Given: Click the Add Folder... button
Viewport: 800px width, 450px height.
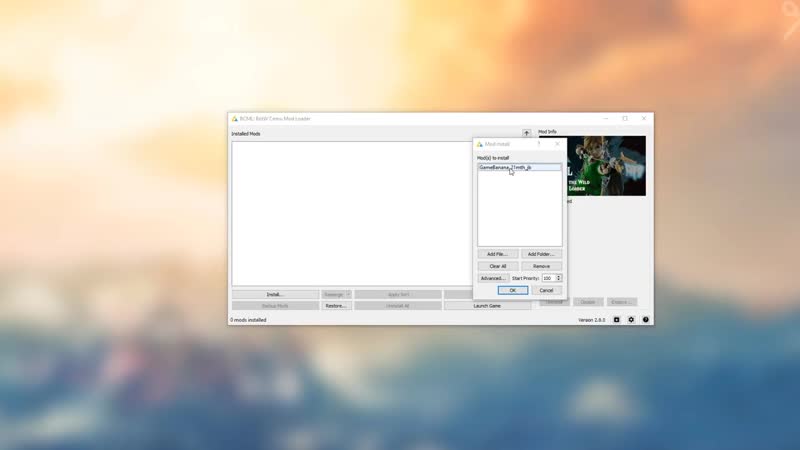Looking at the screenshot, I should [x=541, y=254].
